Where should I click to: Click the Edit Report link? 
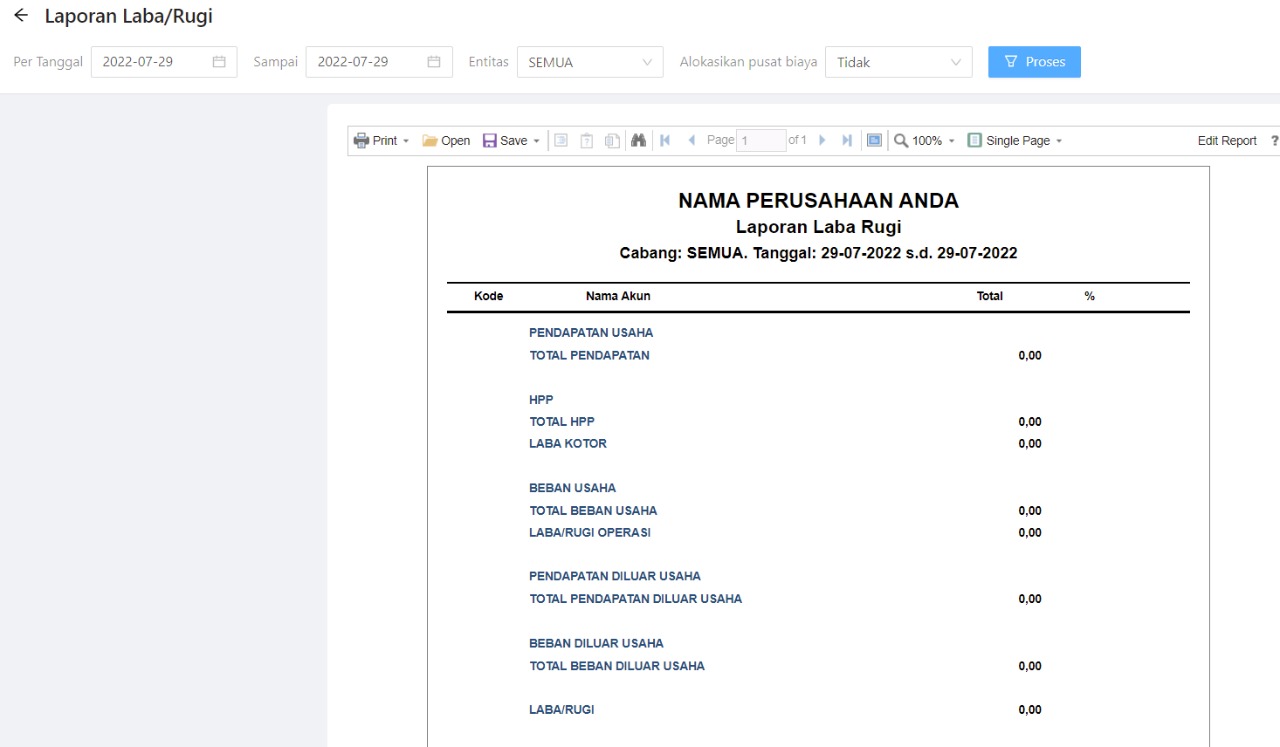point(1227,141)
